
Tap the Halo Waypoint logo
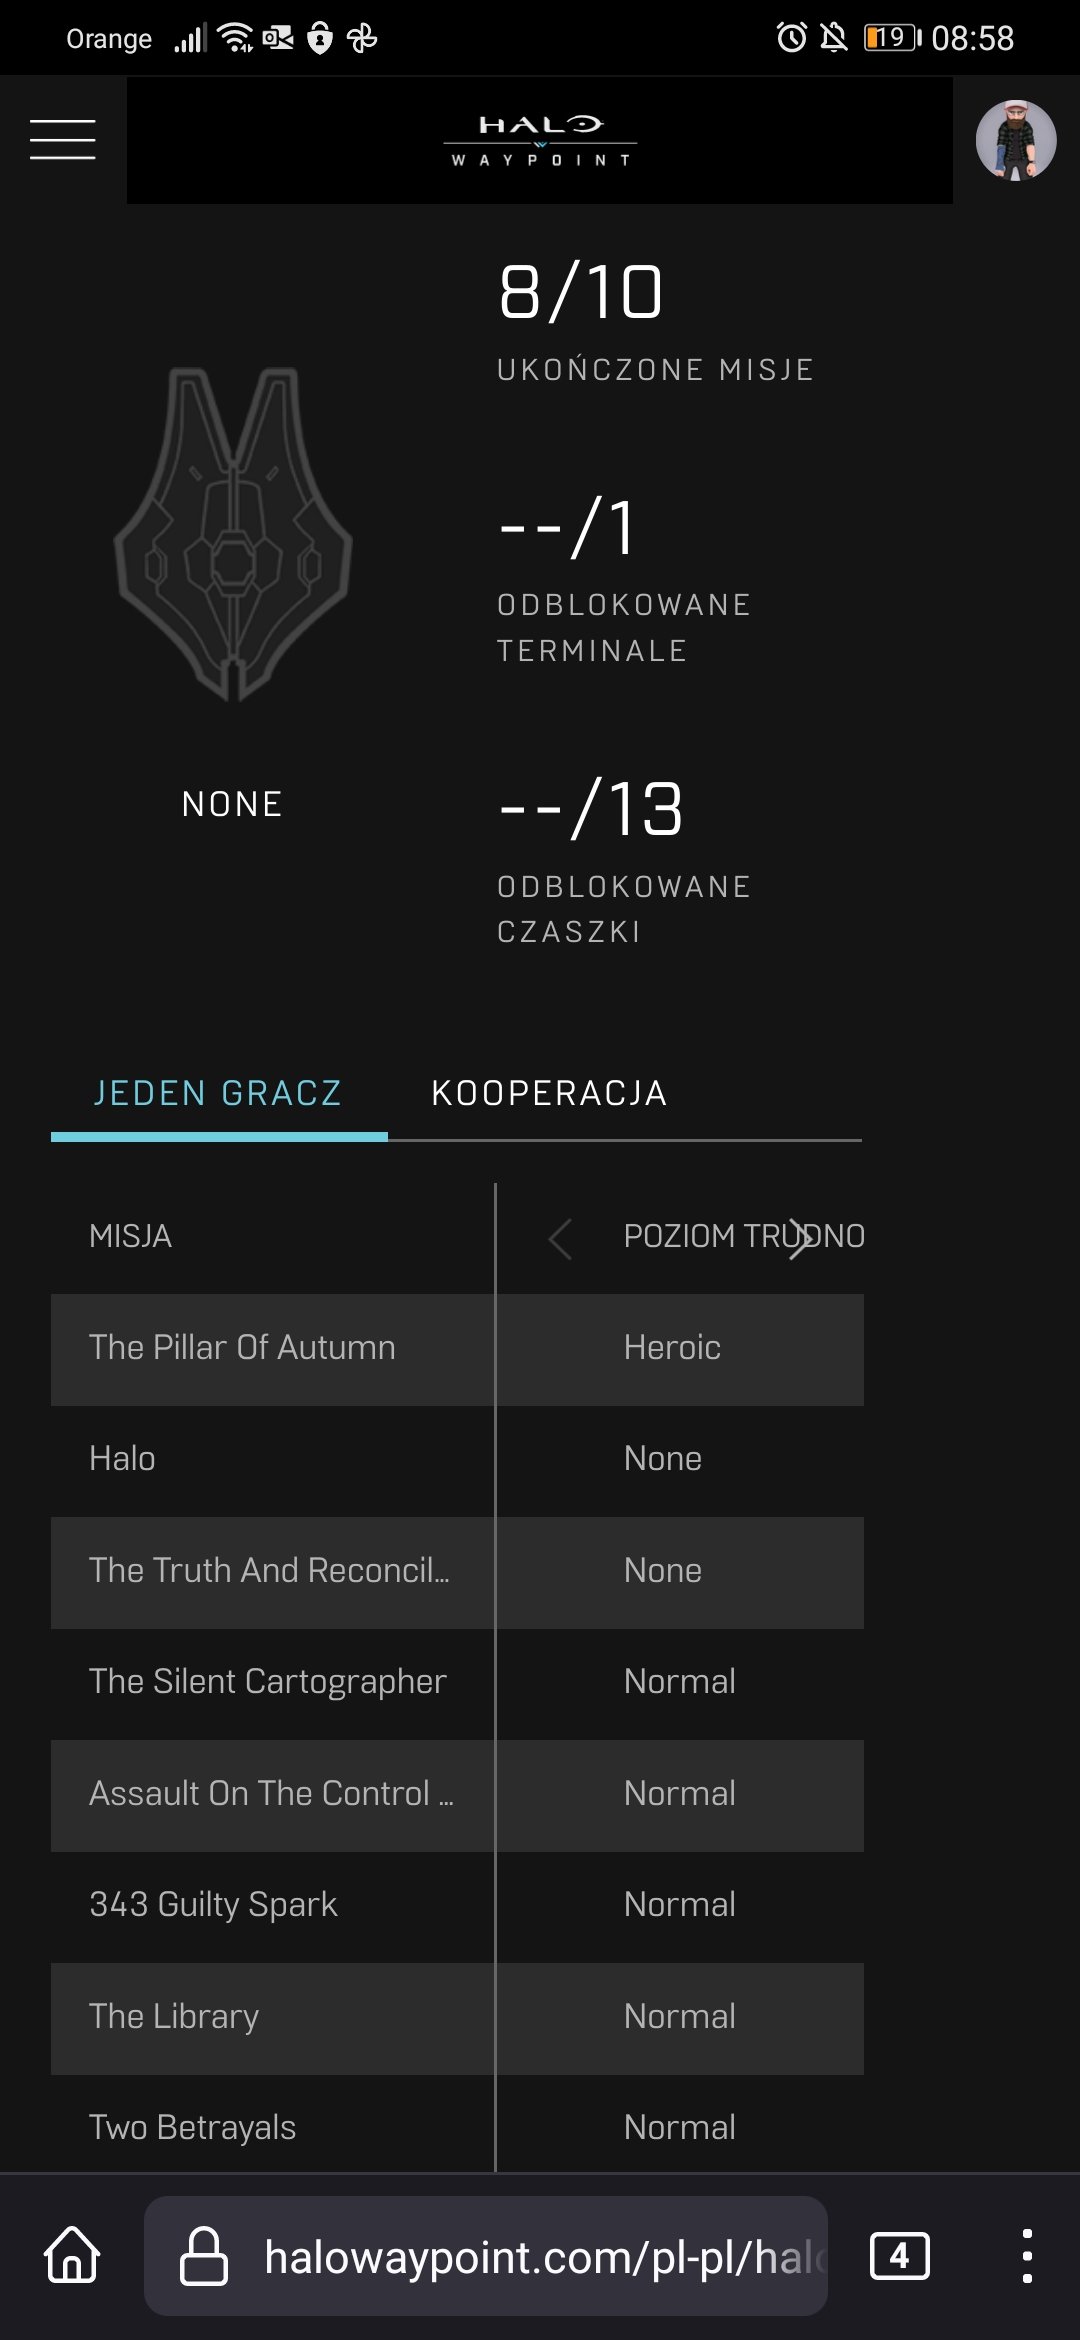[540, 140]
